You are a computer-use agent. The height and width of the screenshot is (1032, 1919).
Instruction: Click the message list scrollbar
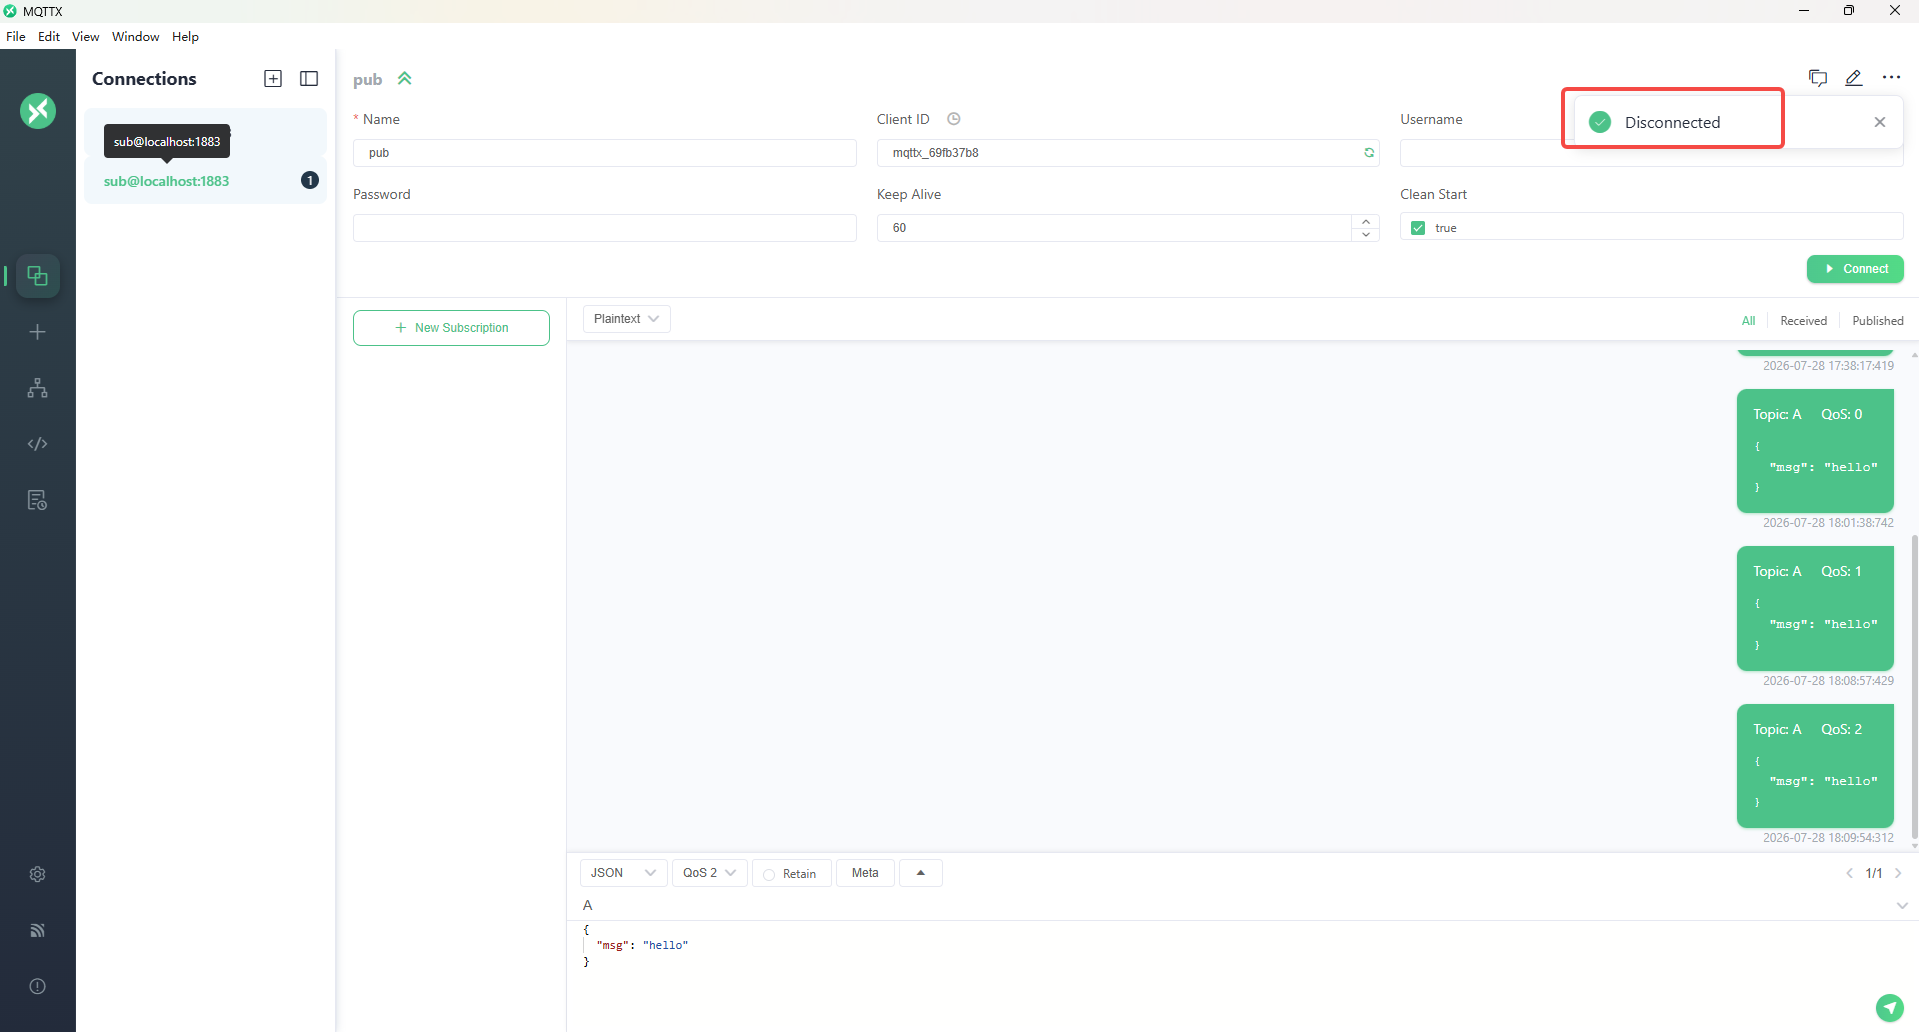[x=1914, y=686]
